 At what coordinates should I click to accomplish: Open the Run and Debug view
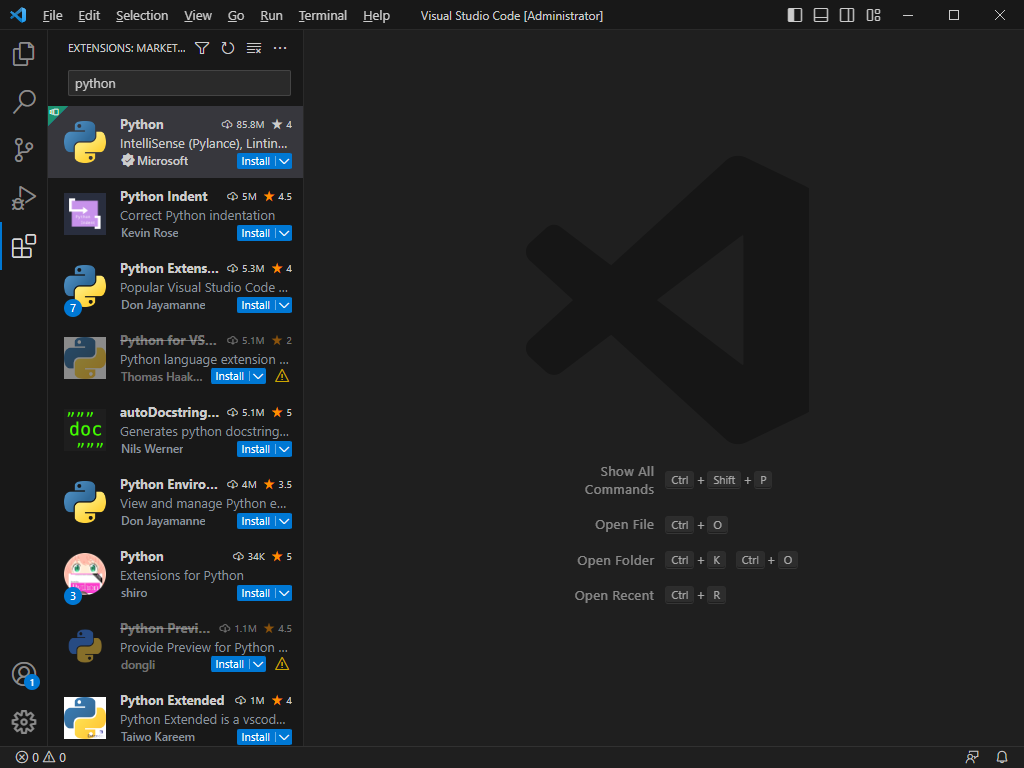point(24,198)
